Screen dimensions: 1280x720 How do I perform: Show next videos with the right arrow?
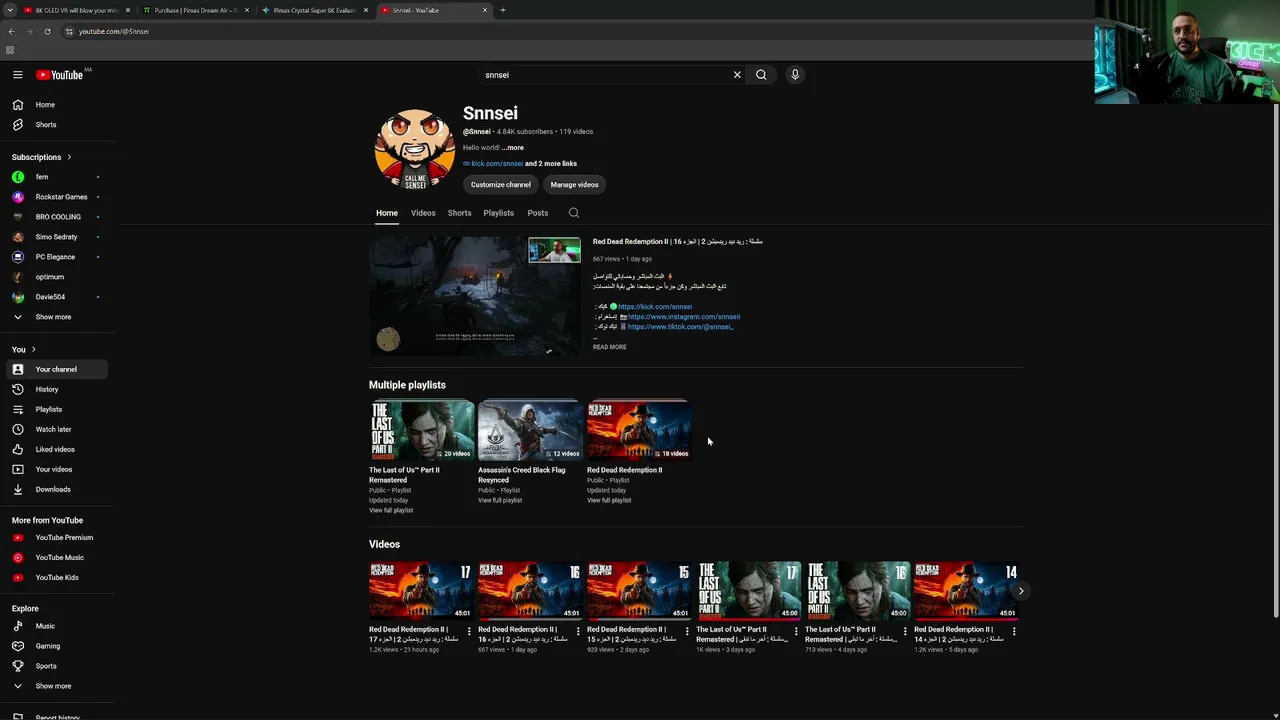point(1020,591)
